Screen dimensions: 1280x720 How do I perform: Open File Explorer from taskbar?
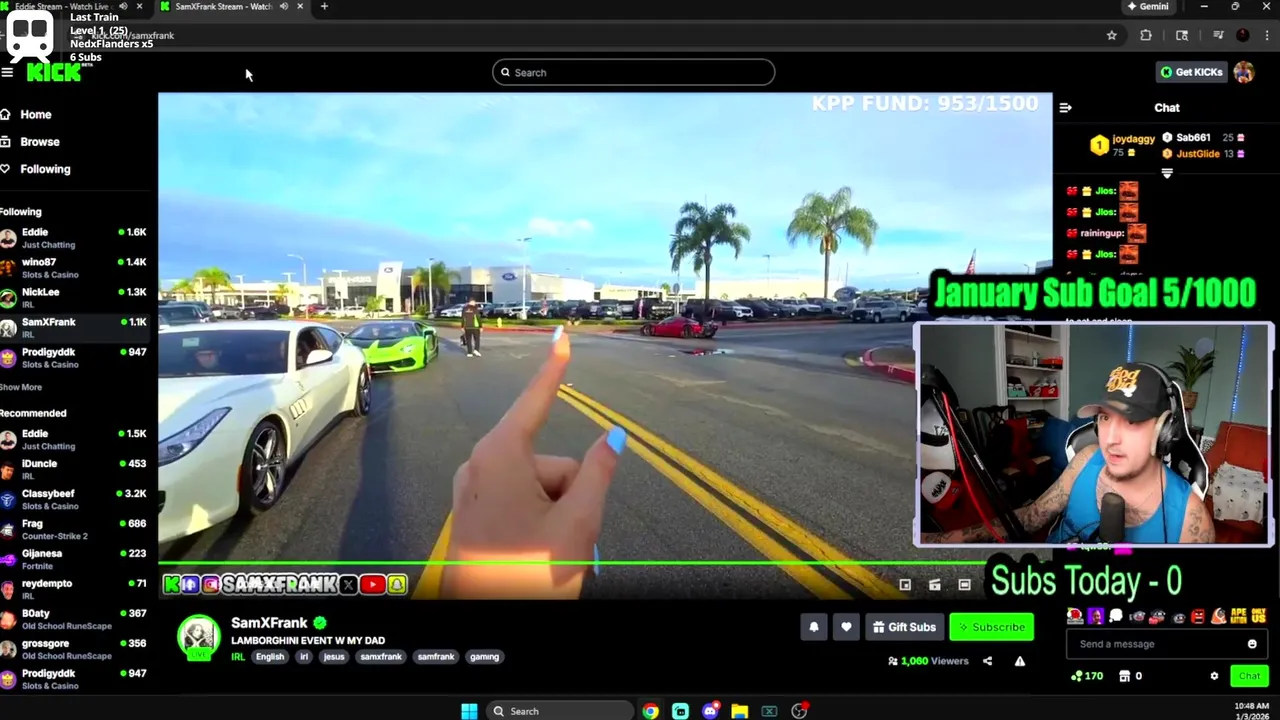coord(740,711)
